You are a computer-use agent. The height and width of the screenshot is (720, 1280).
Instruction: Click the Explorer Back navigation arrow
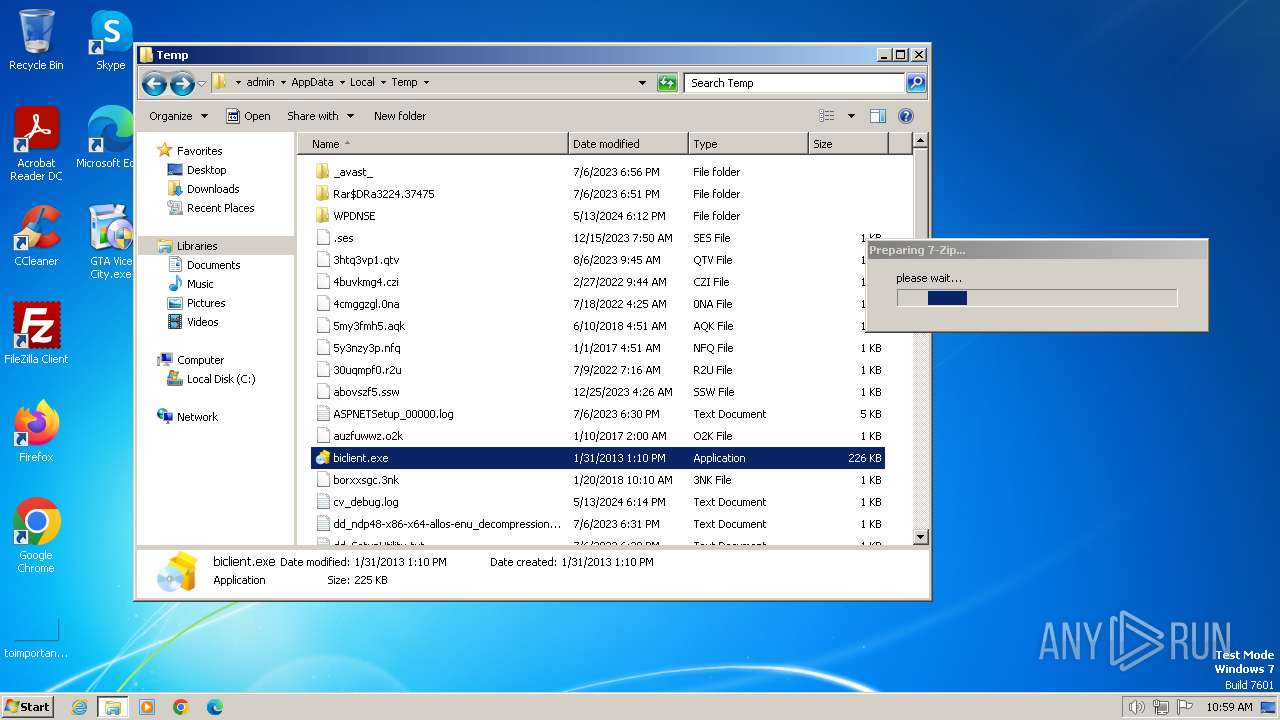154,83
